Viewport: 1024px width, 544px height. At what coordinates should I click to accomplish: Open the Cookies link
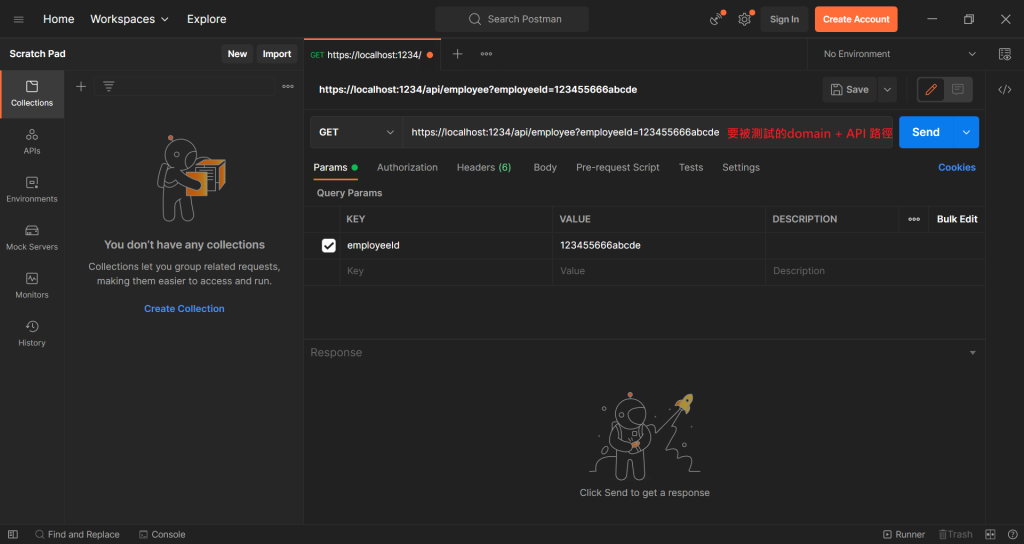957,167
